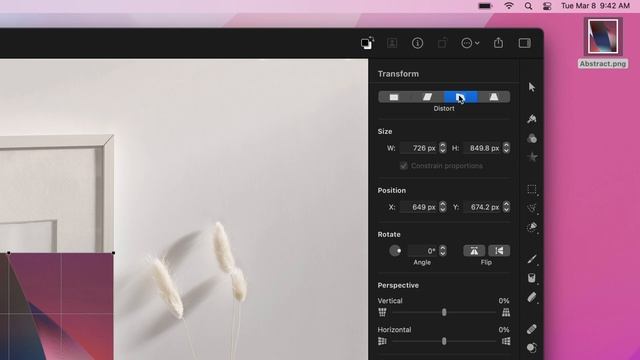This screenshot has width=640, height=360.
Task: Click the X position stepper arrows
Action: tap(442, 207)
